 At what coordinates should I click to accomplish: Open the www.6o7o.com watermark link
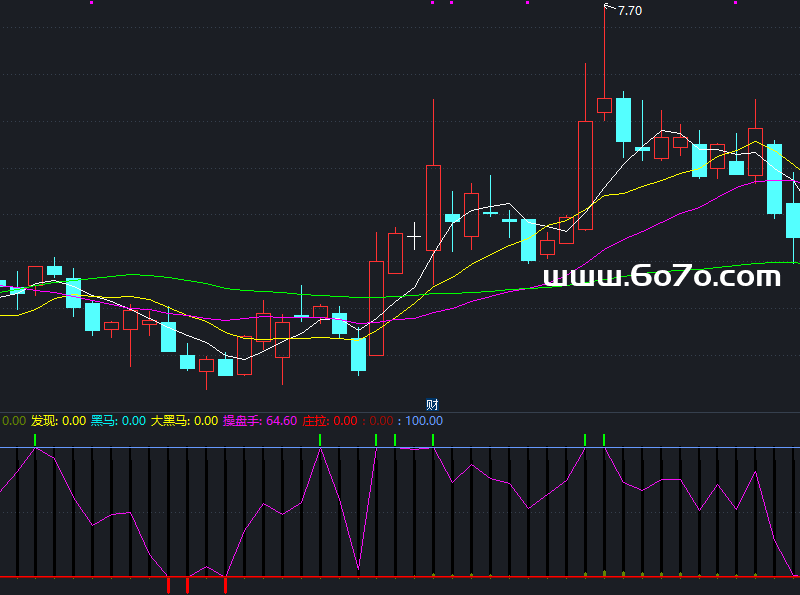(x=661, y=276)
